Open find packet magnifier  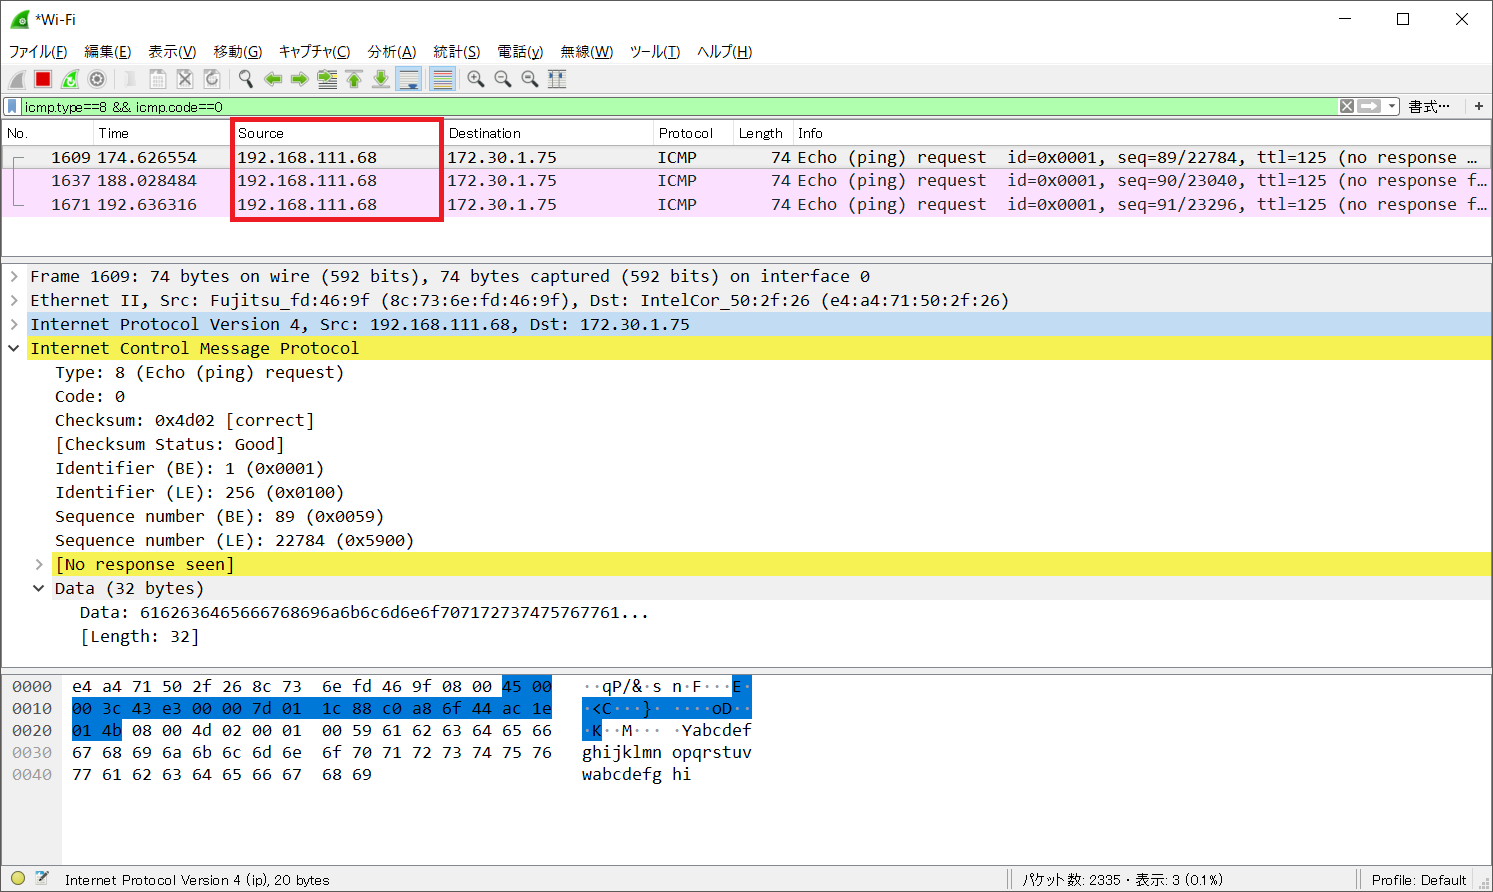pos(245,79)
